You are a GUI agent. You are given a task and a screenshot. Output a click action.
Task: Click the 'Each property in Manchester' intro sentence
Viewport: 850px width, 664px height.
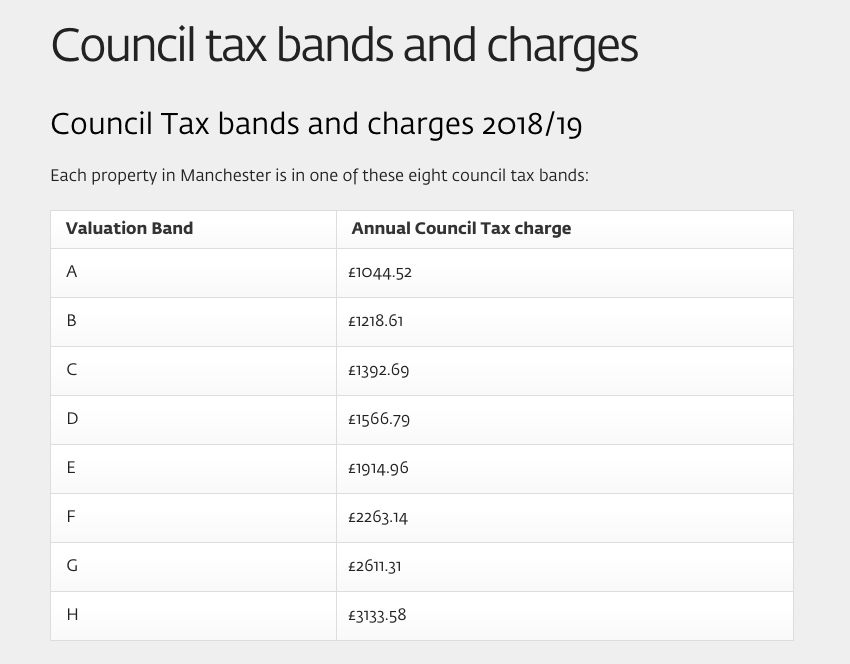click(319, 176)
